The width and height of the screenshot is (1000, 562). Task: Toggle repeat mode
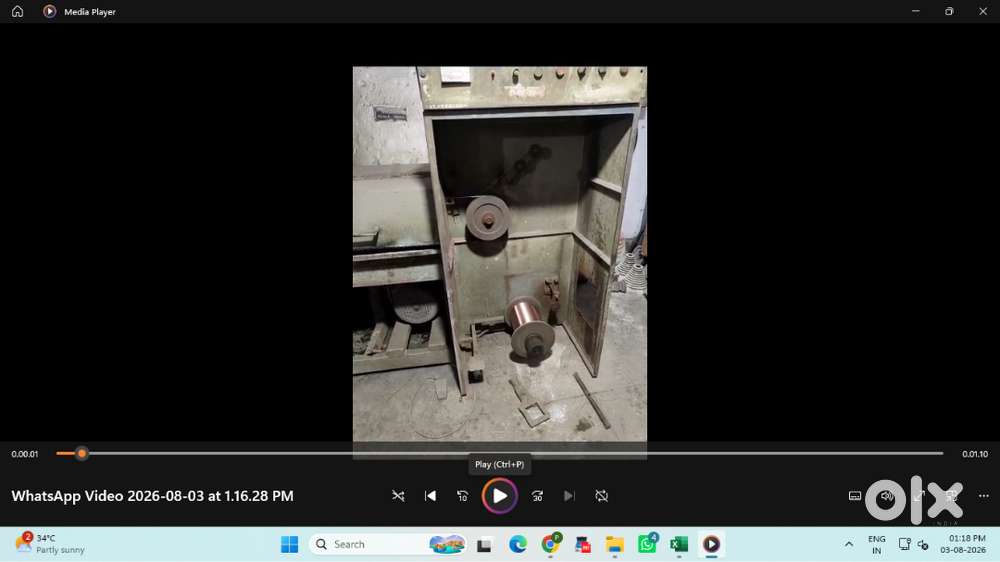pyautogui.click(x=601, y=496)
